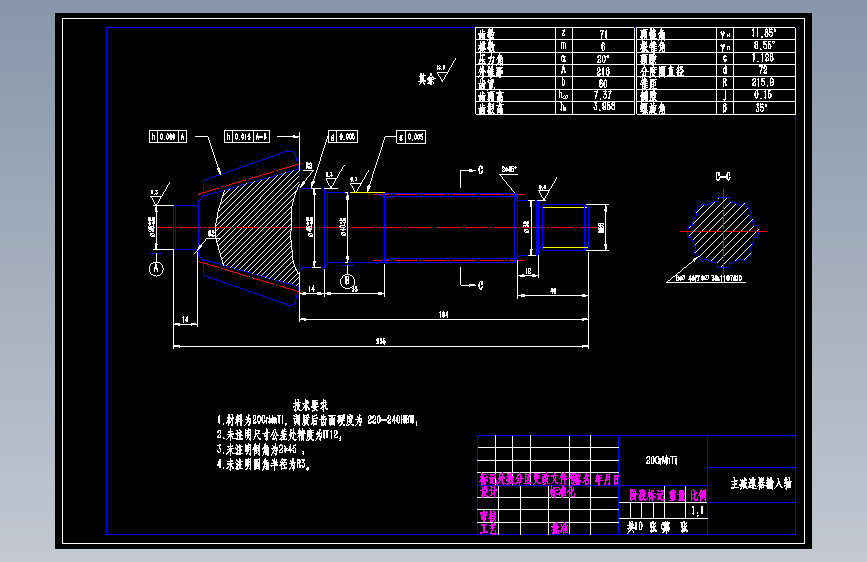
Task: Click the 14 dimension below the left shaft end
Action: [x=185, y=319]
